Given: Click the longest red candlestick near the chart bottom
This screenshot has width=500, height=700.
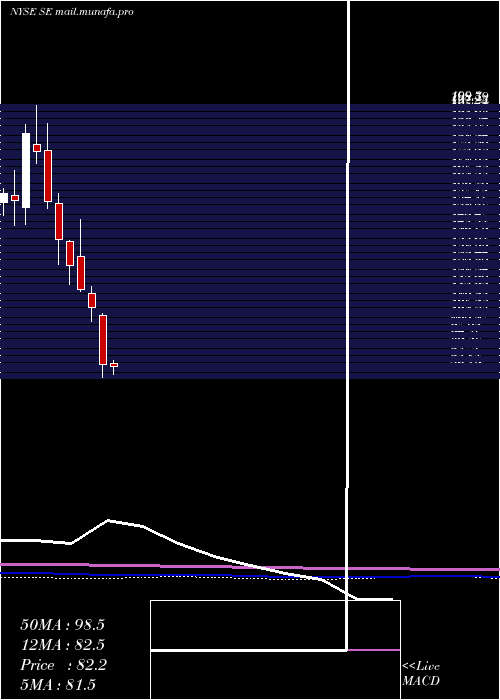Looking at the screenshot, I should 103,340.
